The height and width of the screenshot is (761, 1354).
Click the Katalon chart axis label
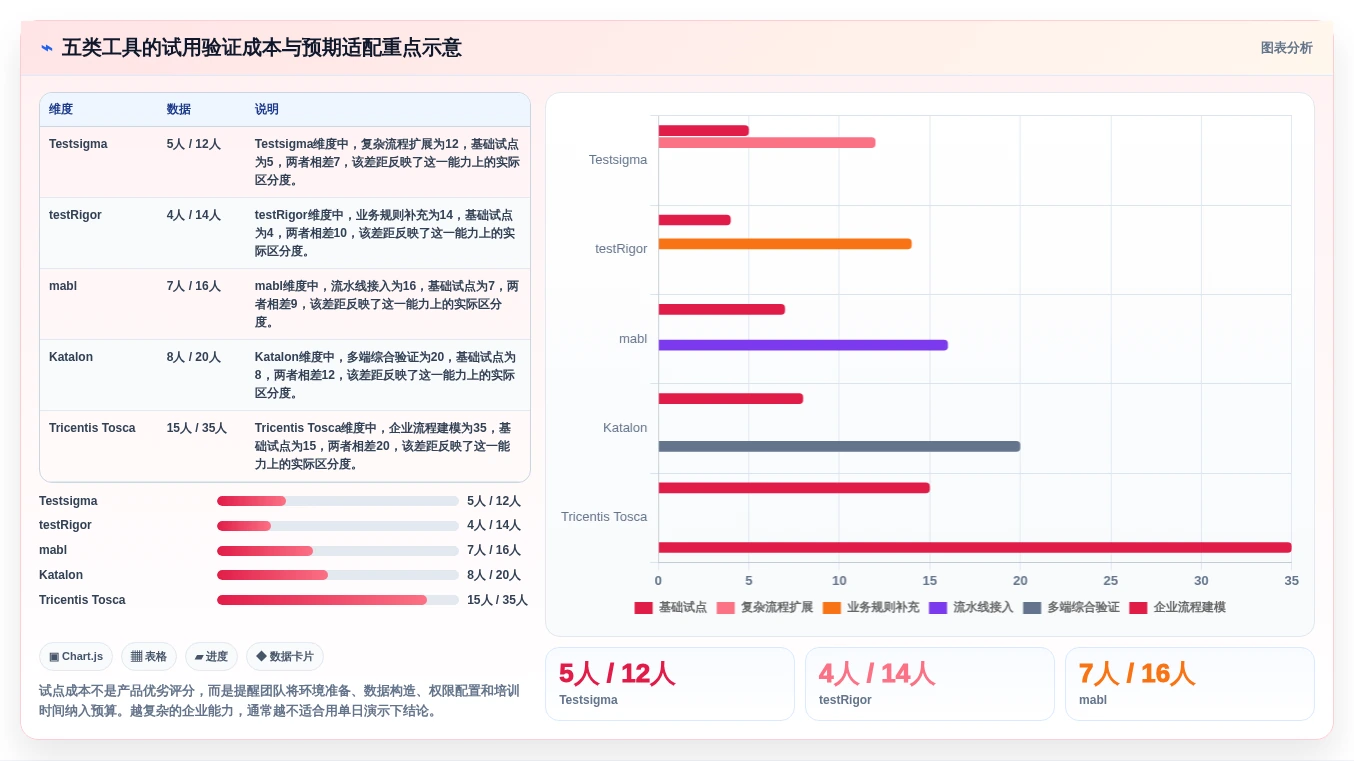tap(625, 428)
